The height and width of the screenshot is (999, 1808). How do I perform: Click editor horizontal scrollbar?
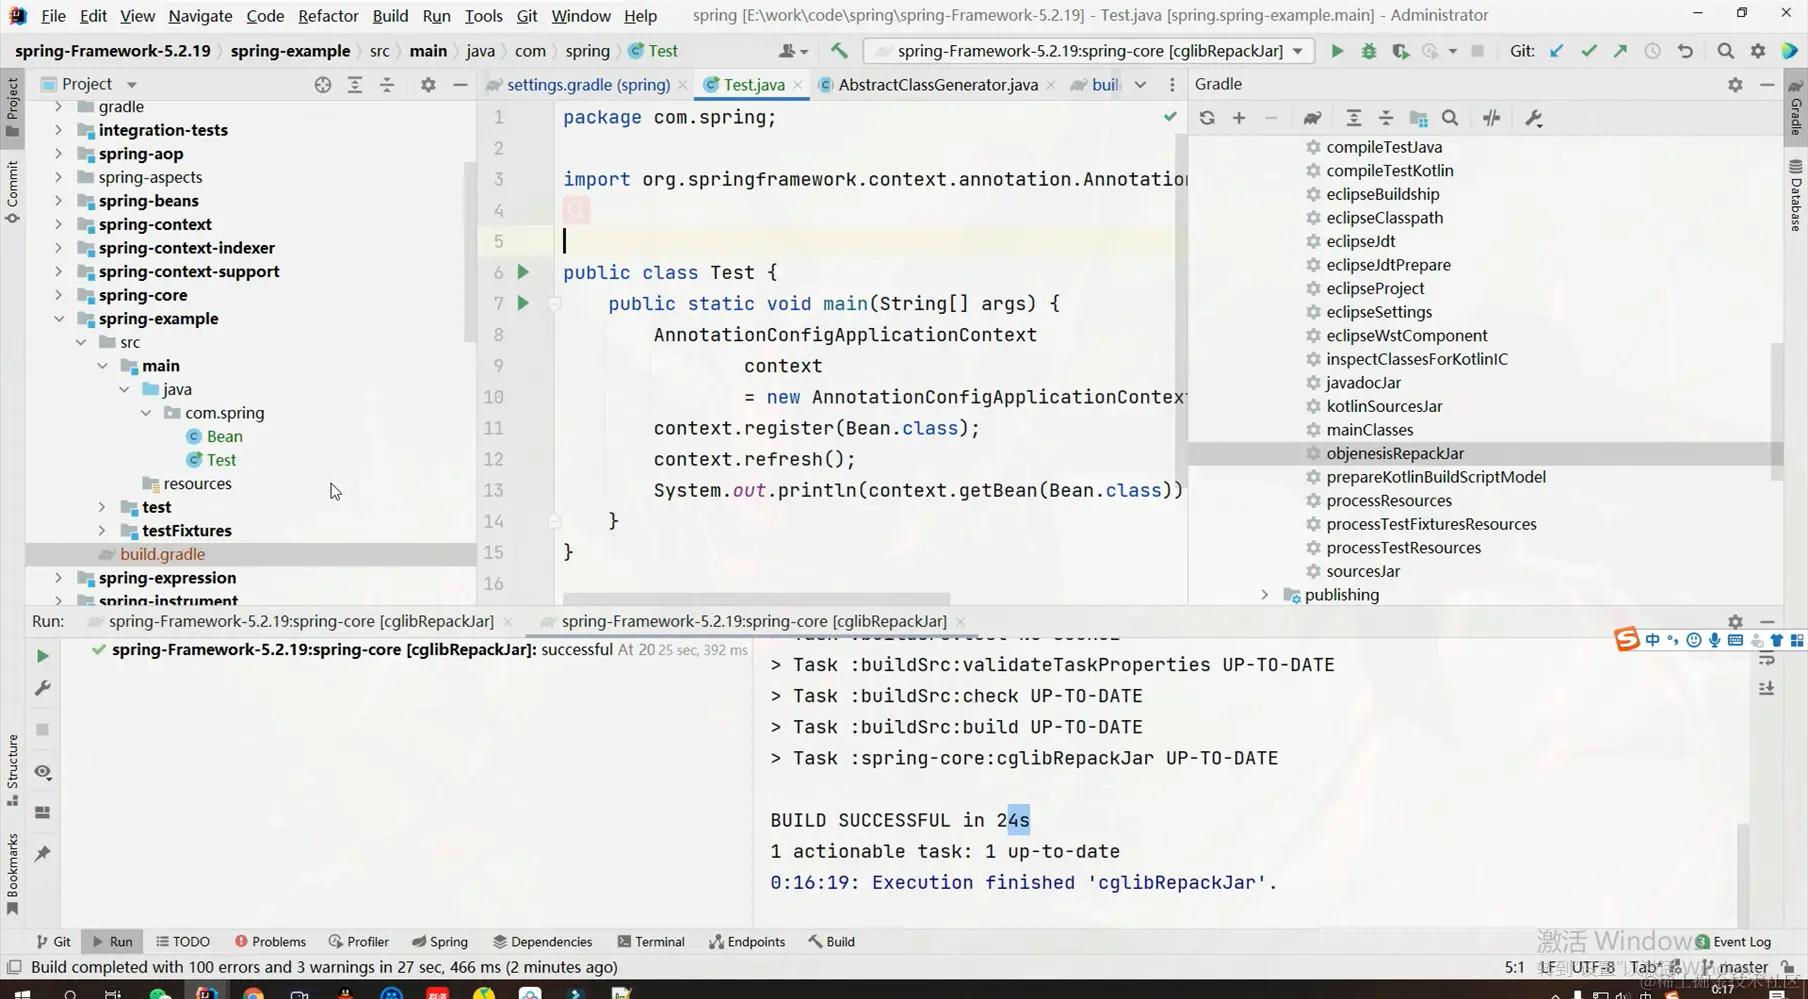(756, 598)
